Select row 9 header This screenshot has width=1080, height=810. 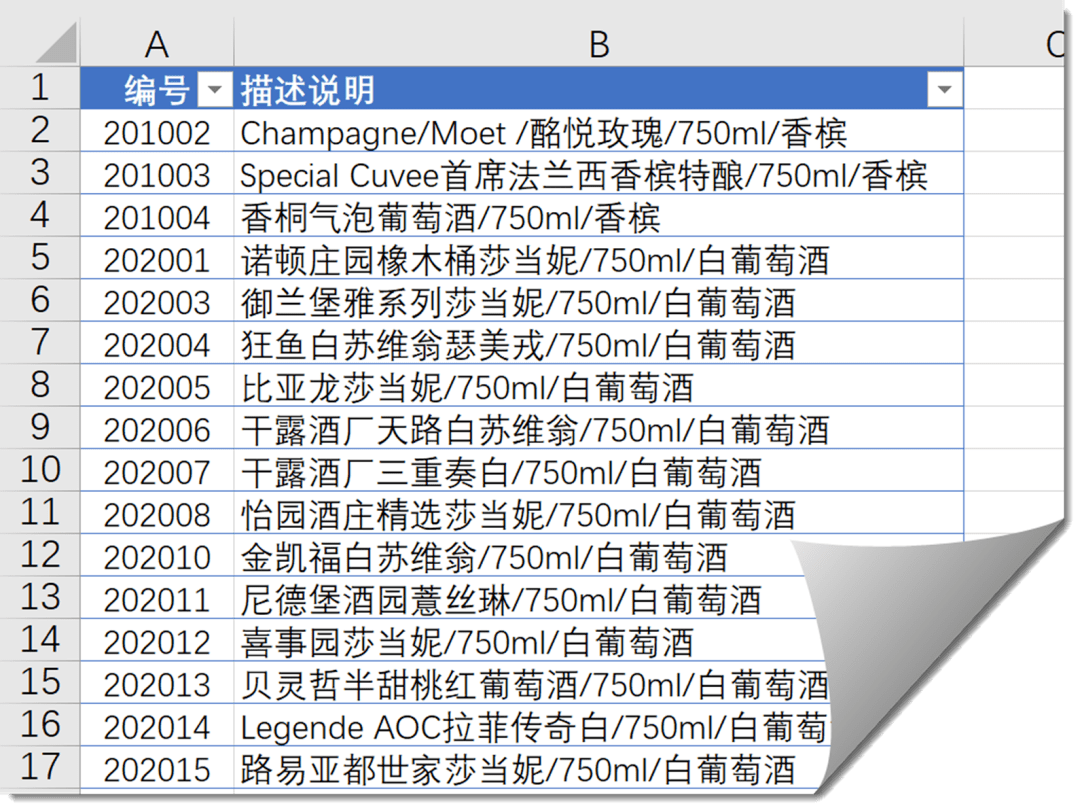(x=40, y=428)
